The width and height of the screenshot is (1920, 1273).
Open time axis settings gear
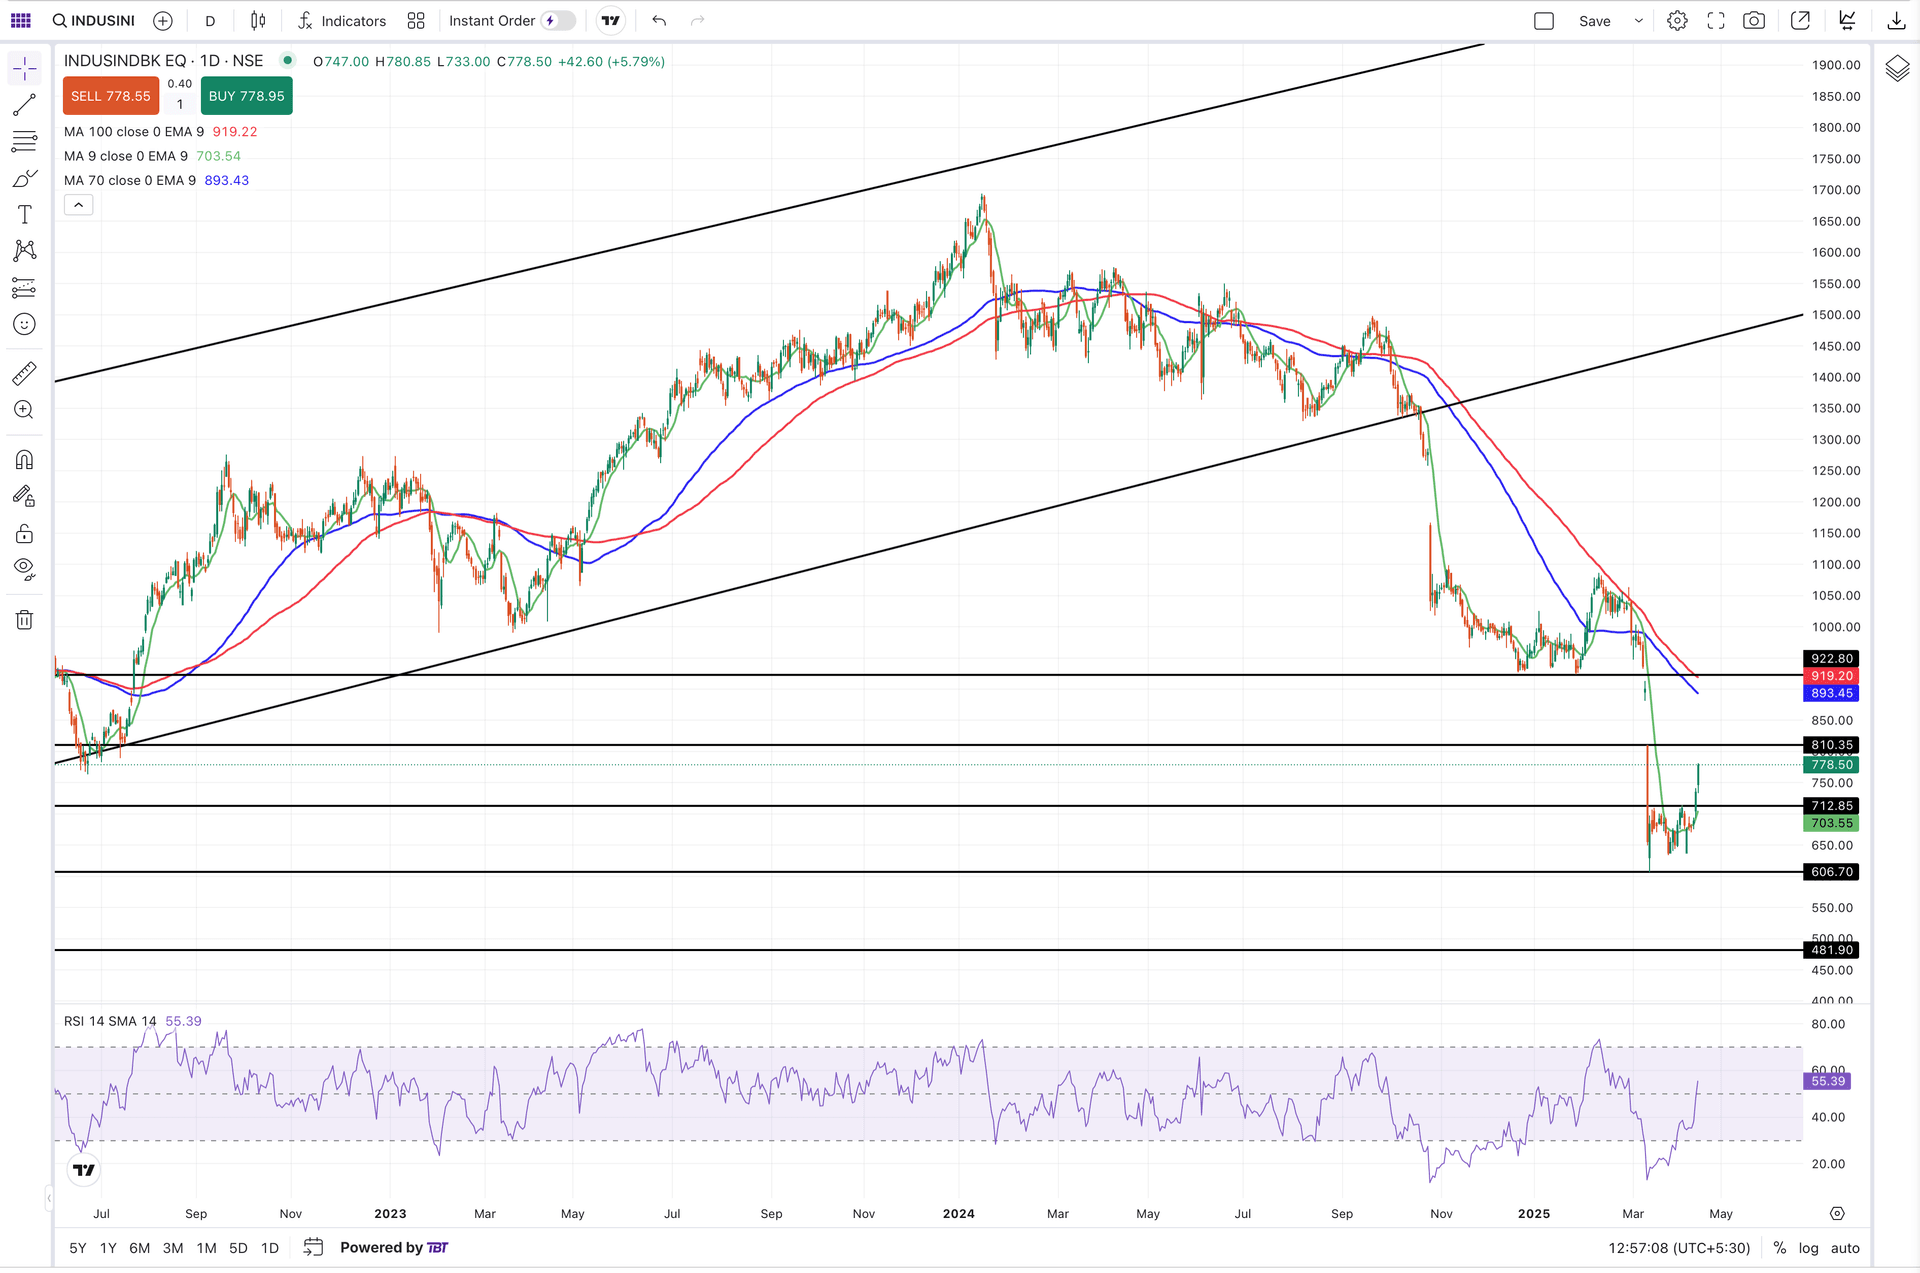click(1837, 1213)
